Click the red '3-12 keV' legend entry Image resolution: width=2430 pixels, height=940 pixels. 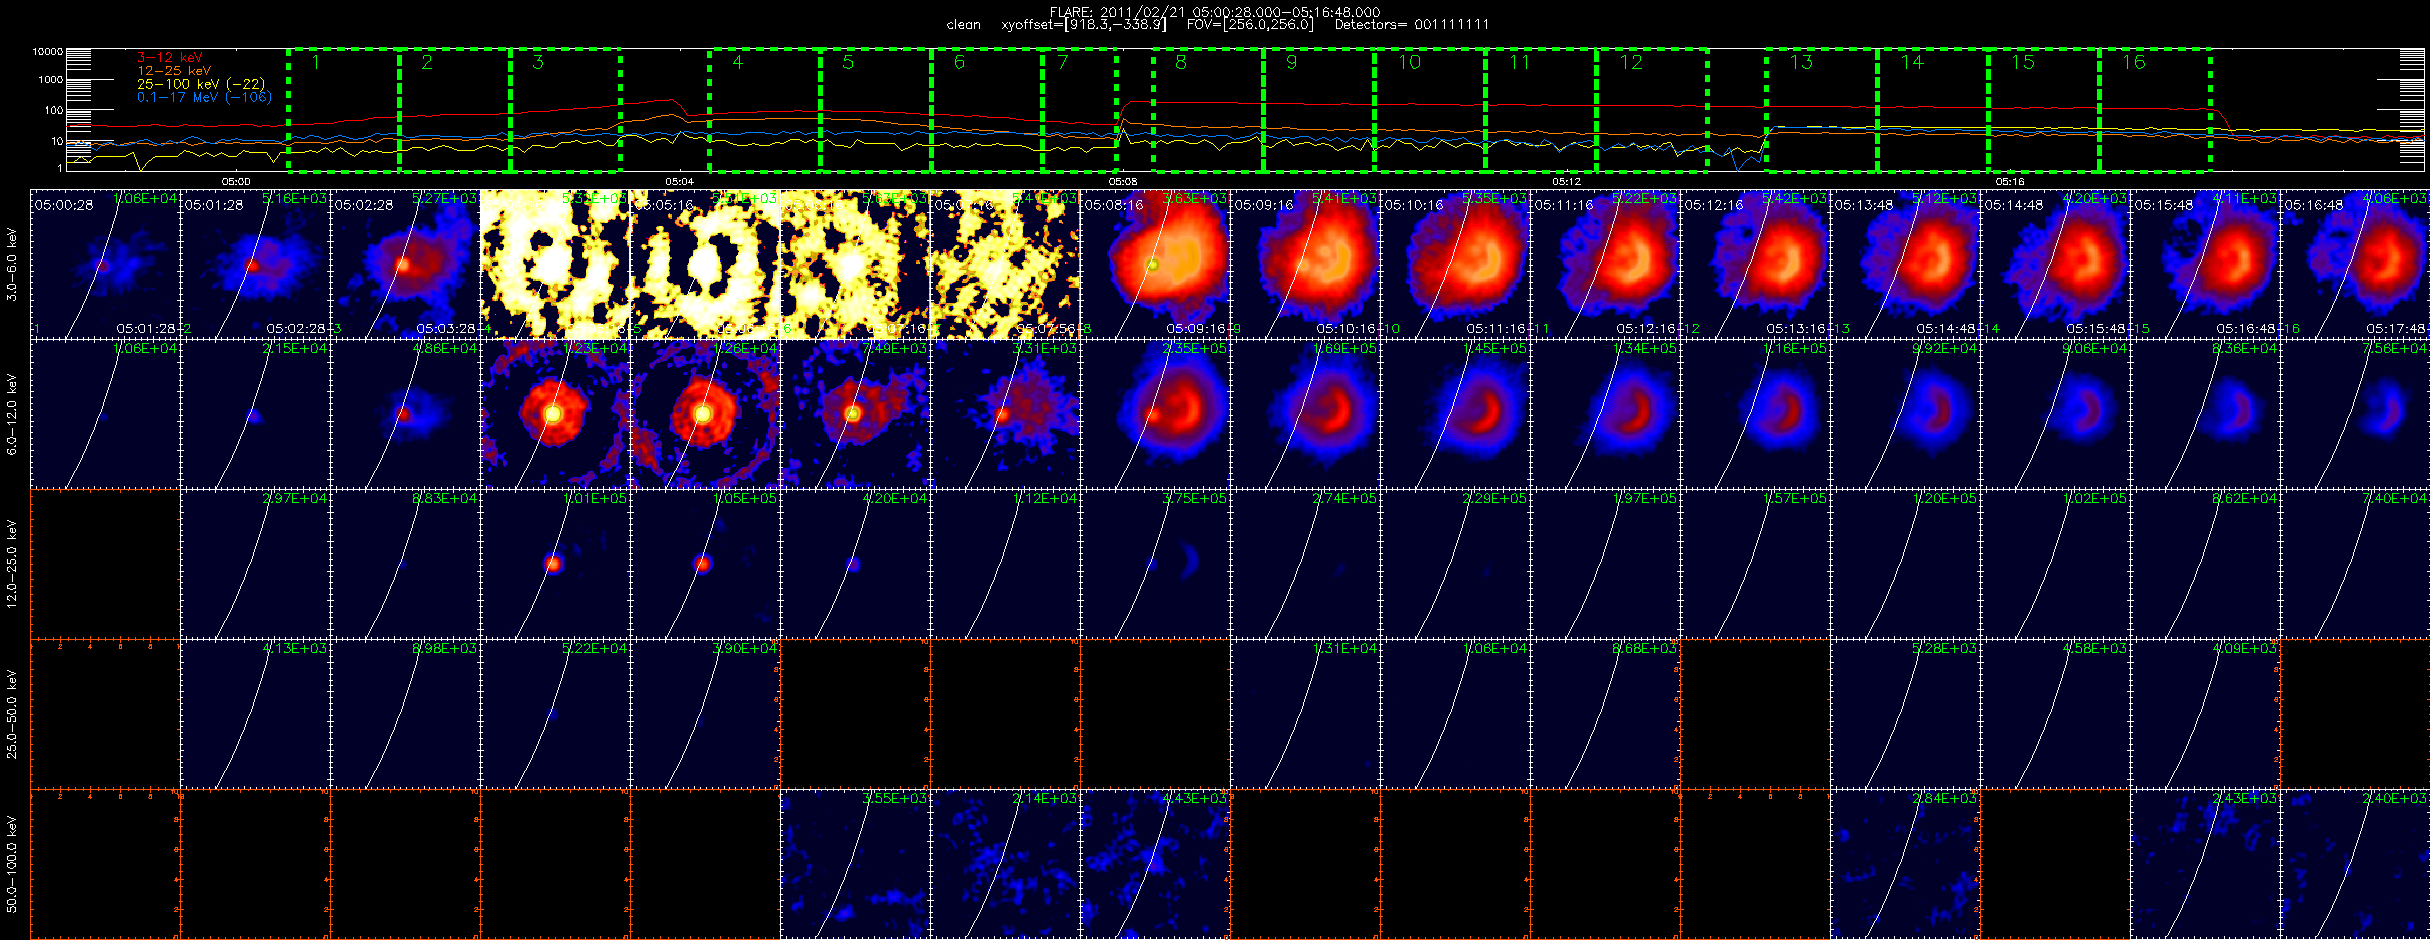point(170,58)
